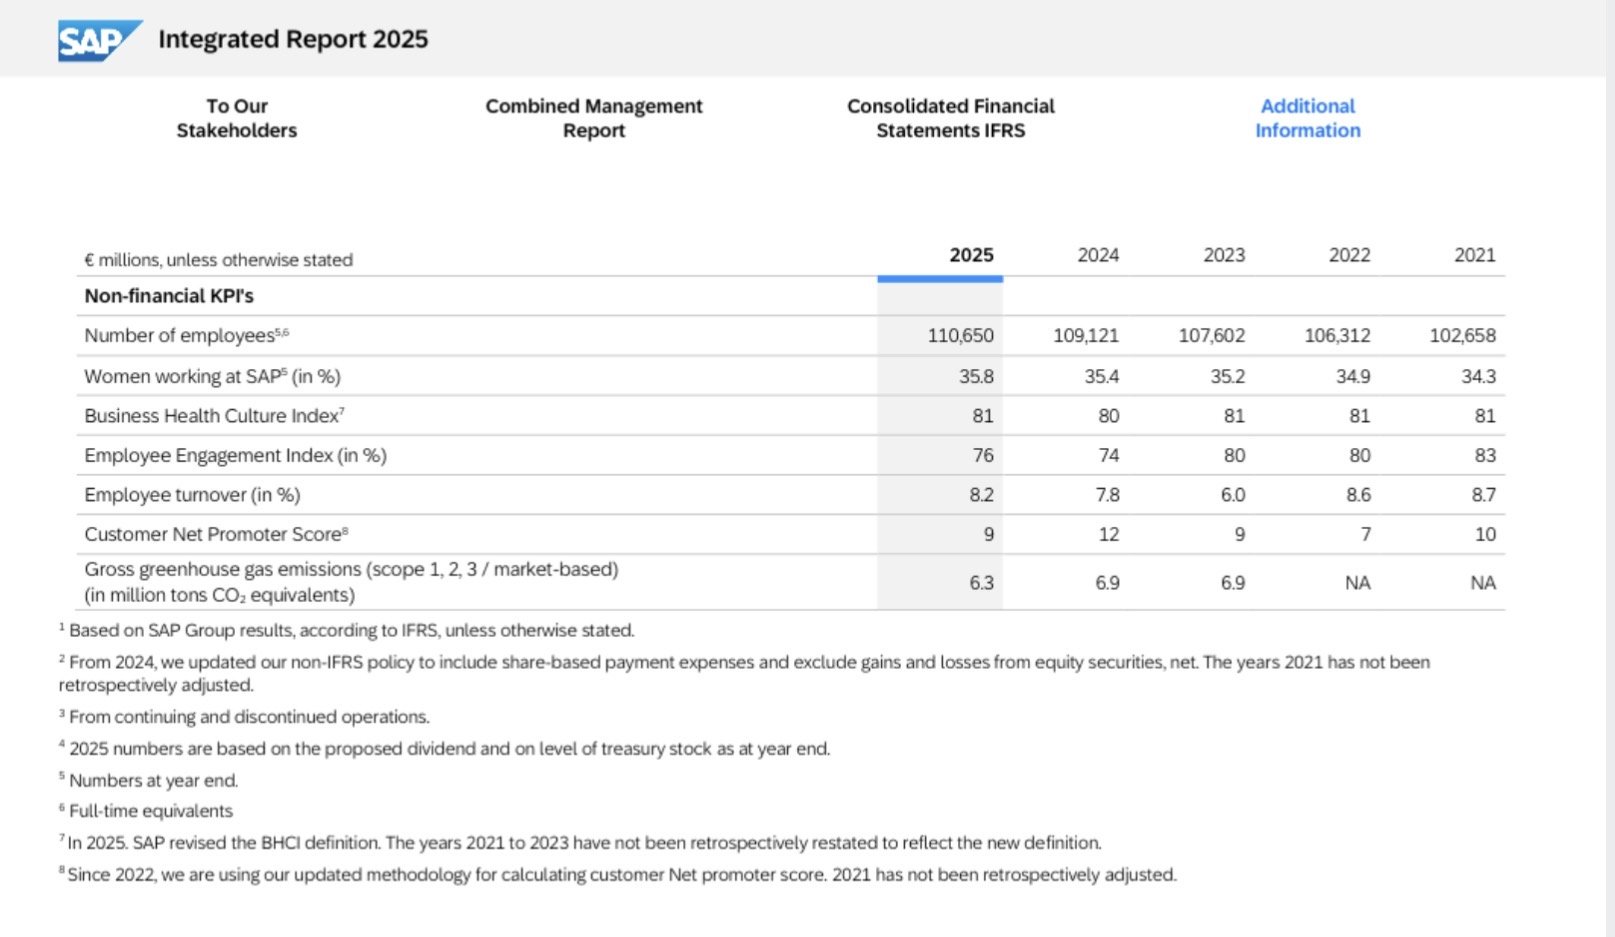The image size is (1615, 937).
Task: Click the SAP logo
Action: coord(100,40)
